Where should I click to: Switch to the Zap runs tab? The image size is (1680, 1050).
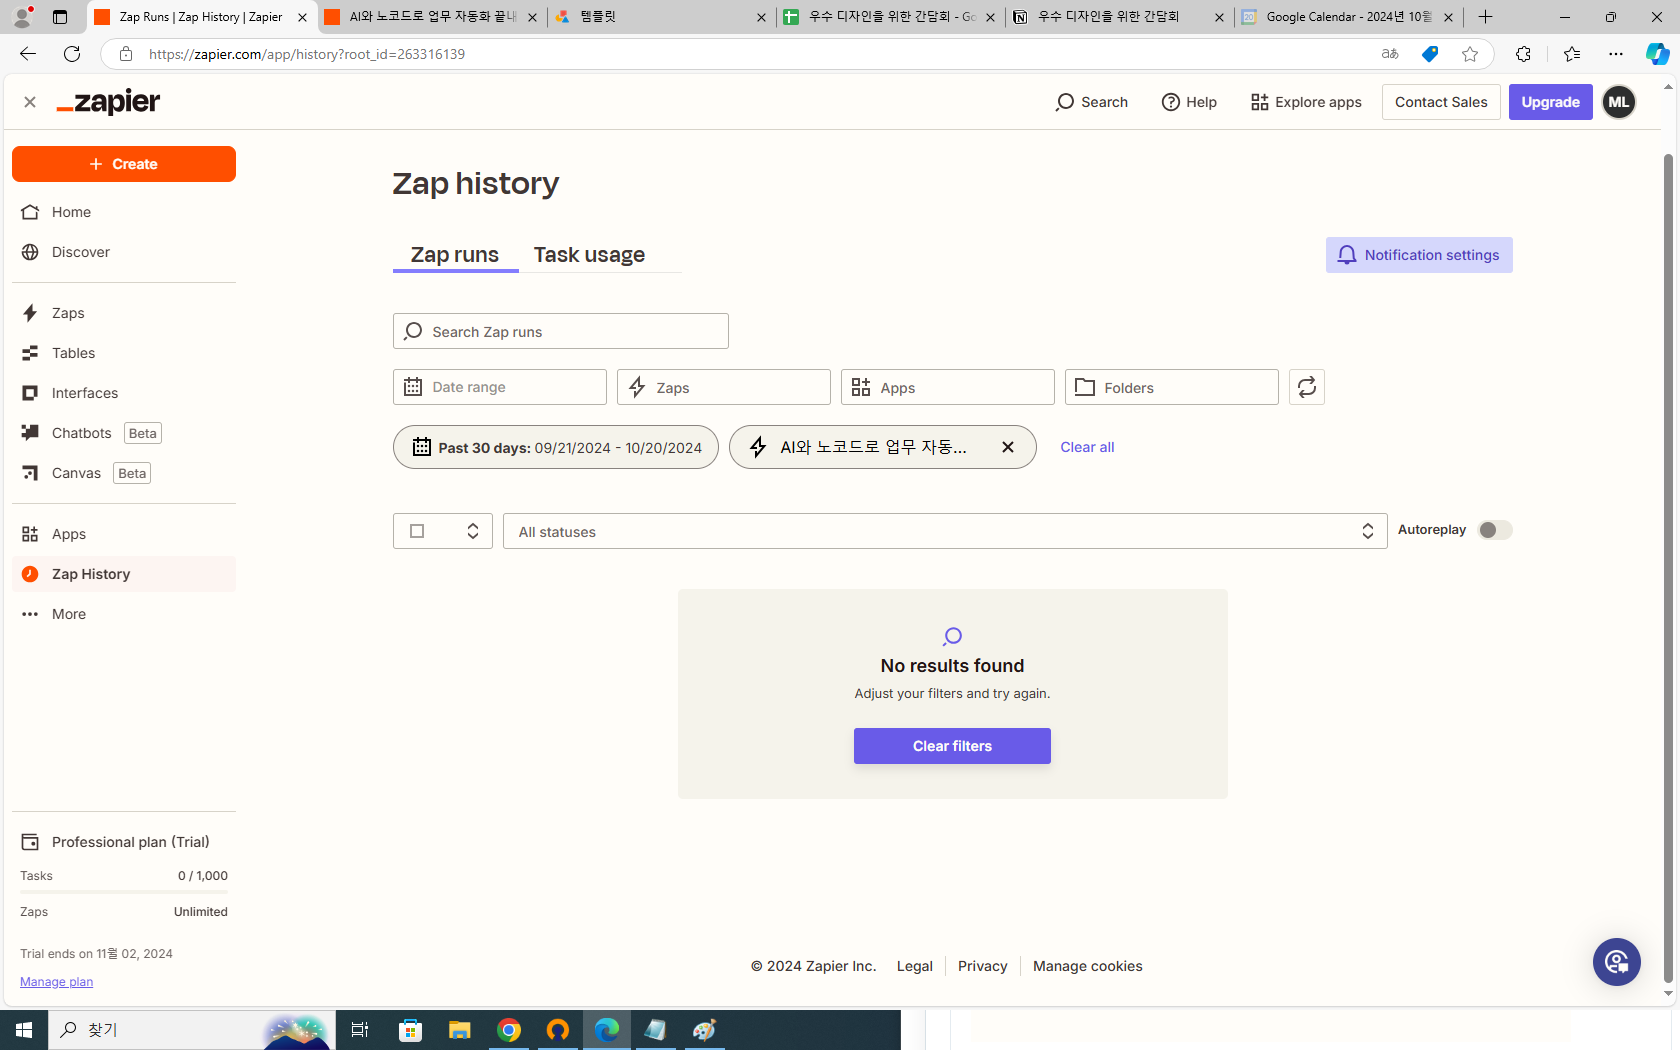(455, 255)
